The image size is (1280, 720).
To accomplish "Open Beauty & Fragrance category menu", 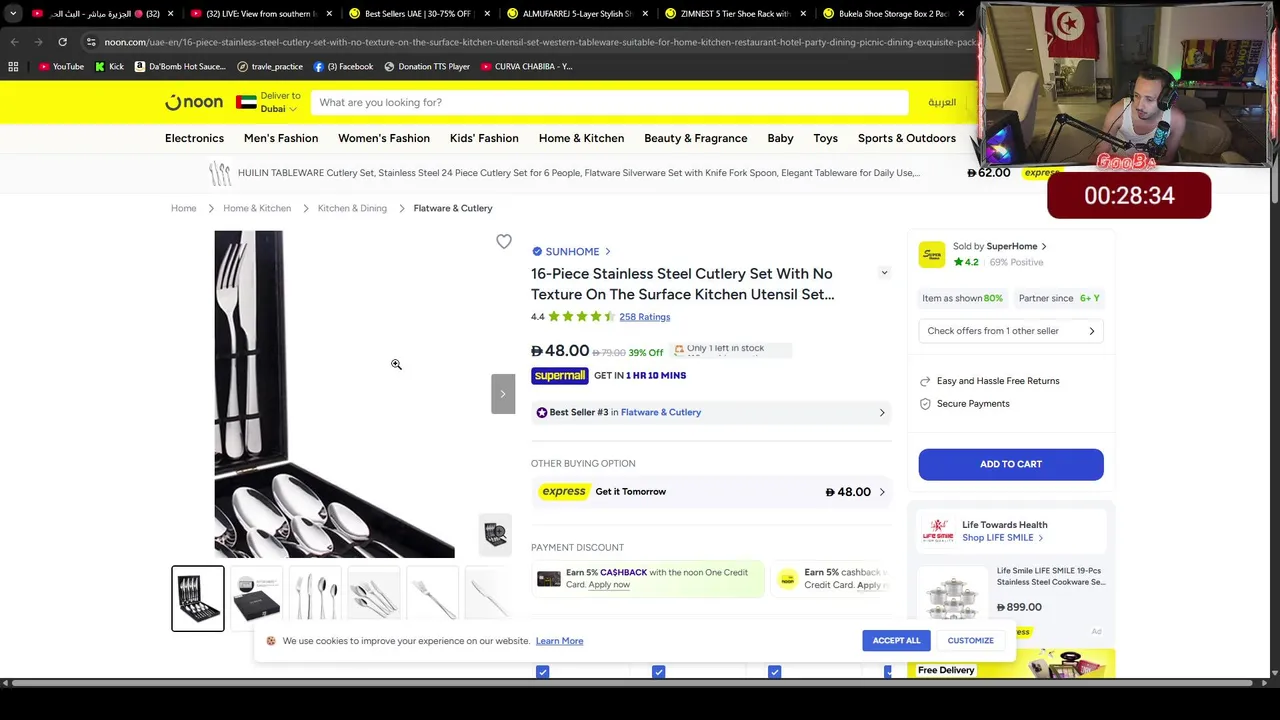I will click(696, 138).
